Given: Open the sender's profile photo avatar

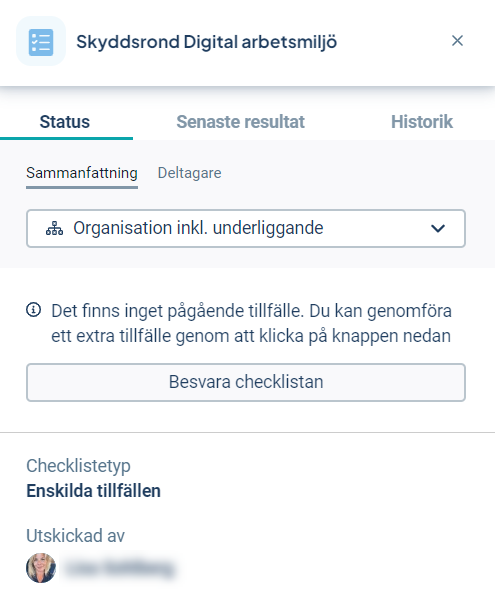Looking at the screenshot, I should (41, 568).
